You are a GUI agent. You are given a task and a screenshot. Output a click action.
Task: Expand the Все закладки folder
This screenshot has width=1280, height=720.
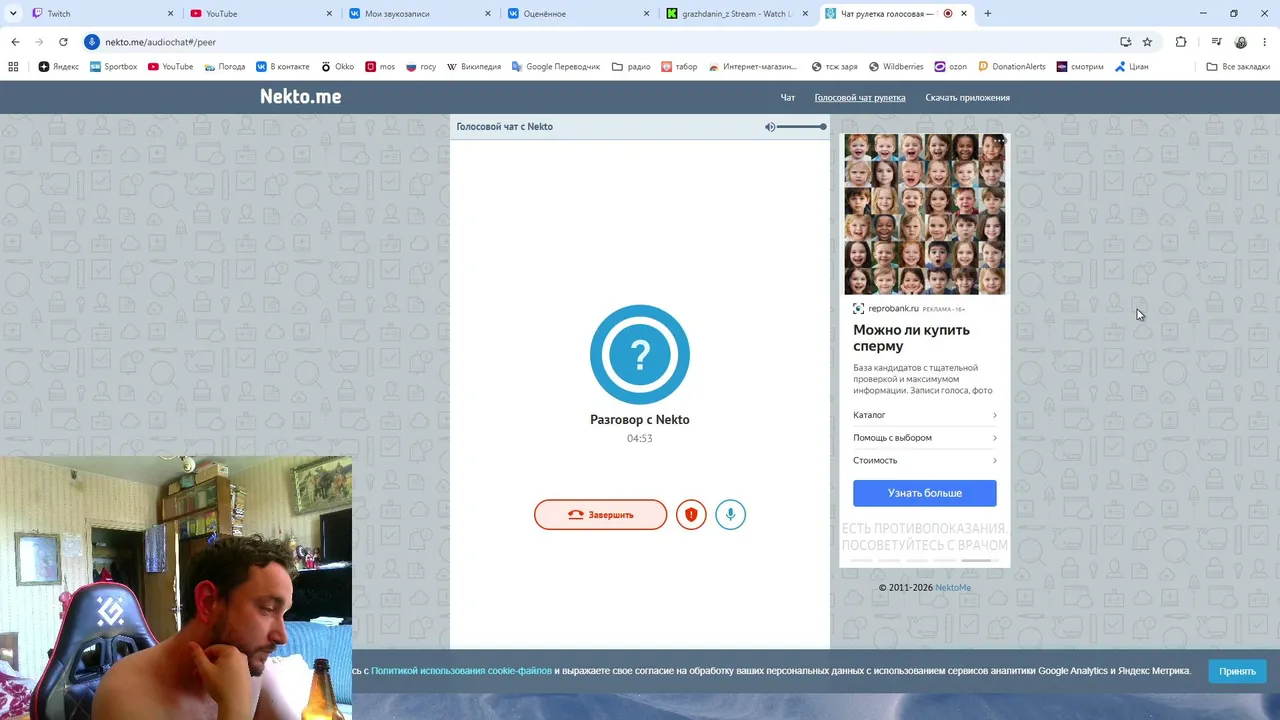1238,67
